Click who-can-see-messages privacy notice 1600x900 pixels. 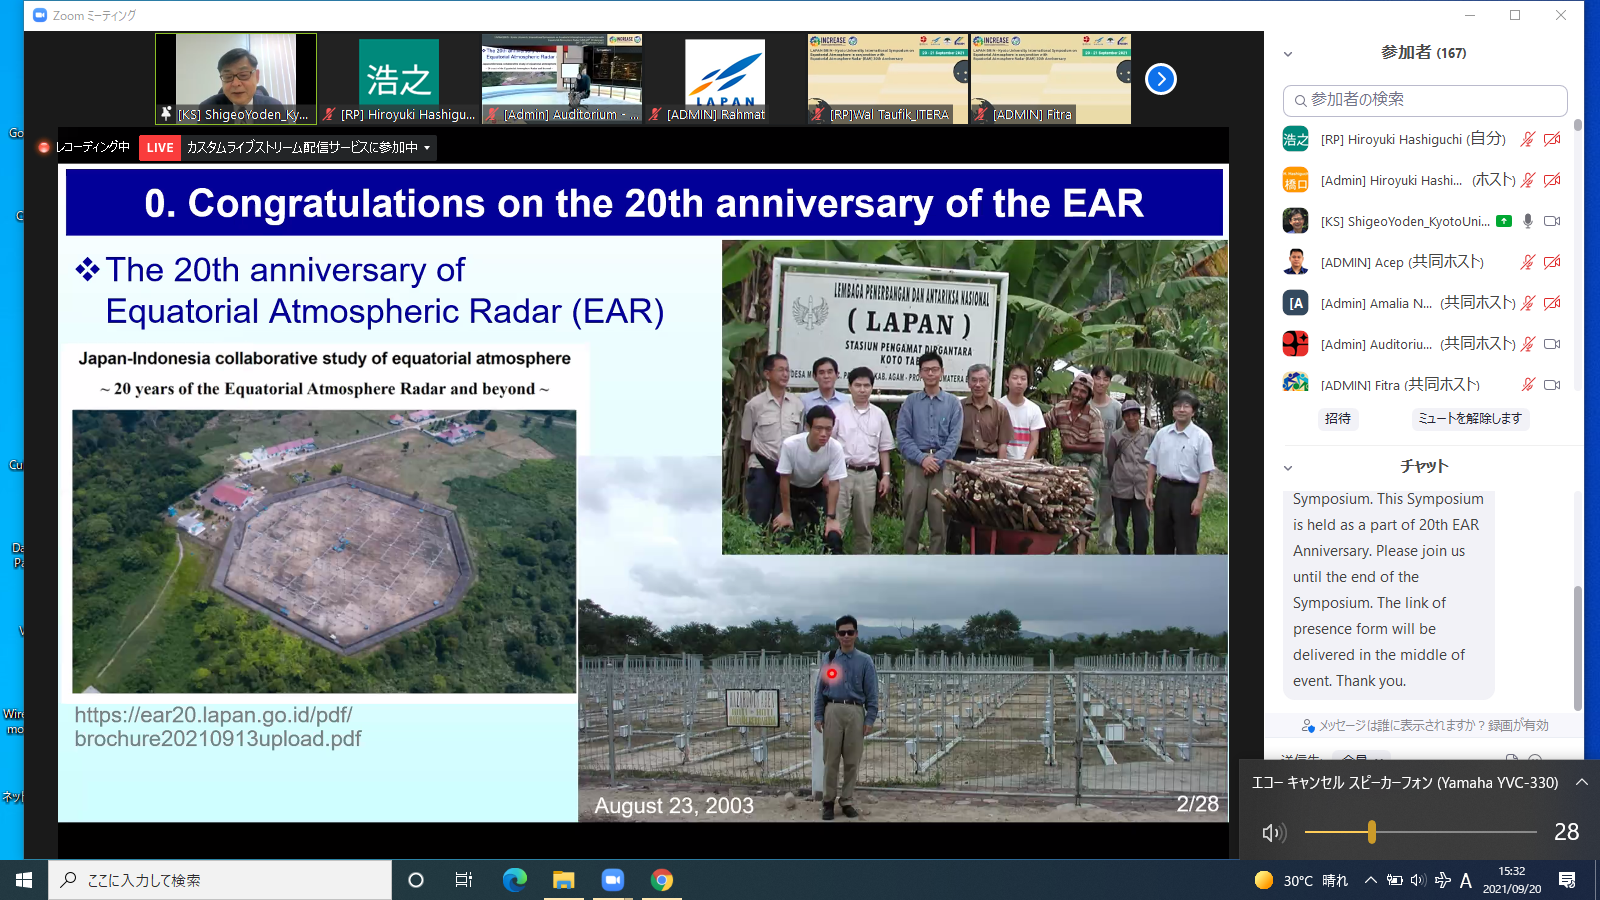tap(1424, 725)
